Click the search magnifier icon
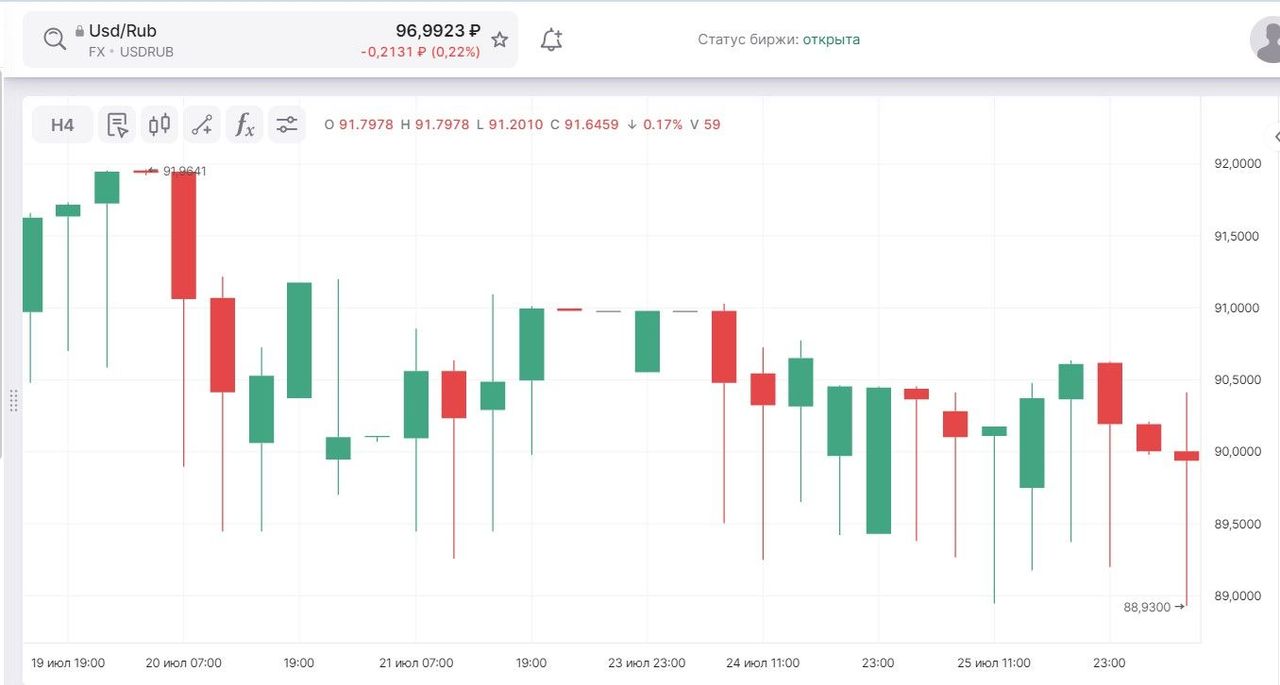This screenshot has width=1280, height=685. 54,39
